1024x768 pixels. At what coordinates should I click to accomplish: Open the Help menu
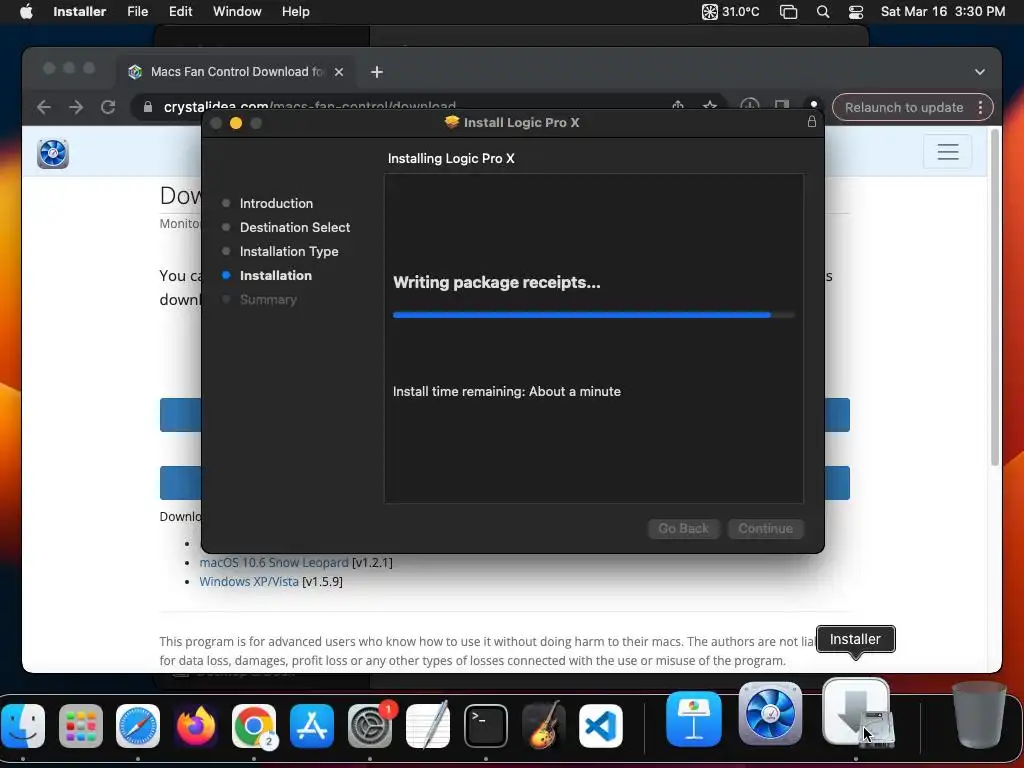tap(295, 12)
